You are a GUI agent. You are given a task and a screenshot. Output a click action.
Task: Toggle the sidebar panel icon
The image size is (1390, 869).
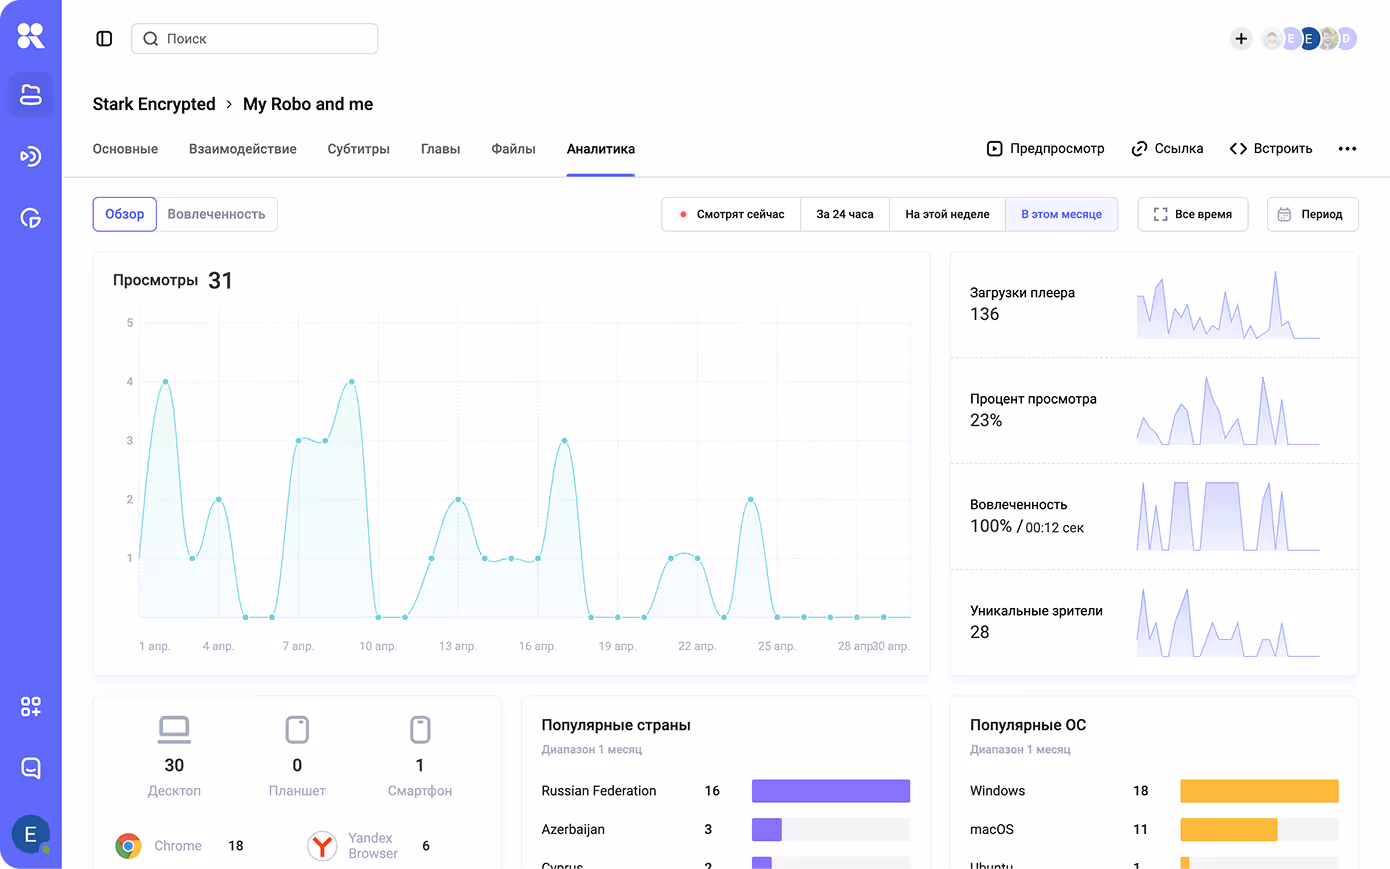pyautogui.click(x=104, y=39)
